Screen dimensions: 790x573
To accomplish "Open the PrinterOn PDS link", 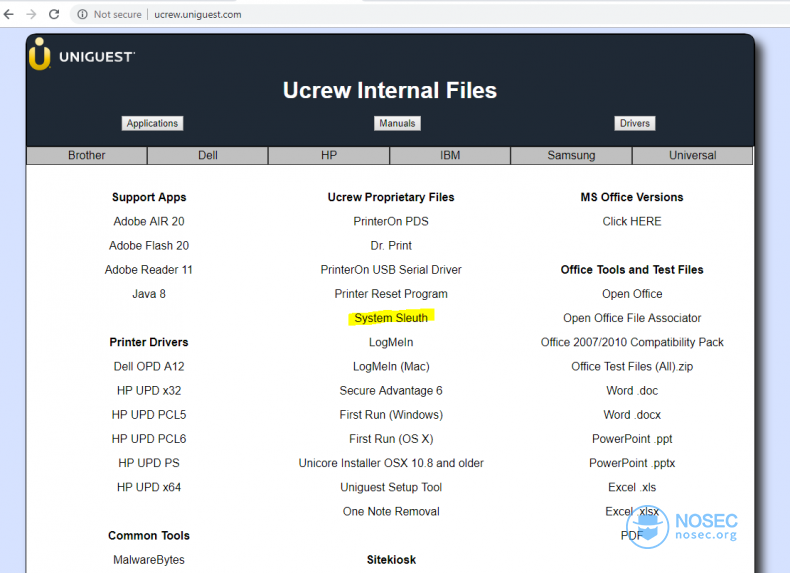I will [x=391, y=221].
